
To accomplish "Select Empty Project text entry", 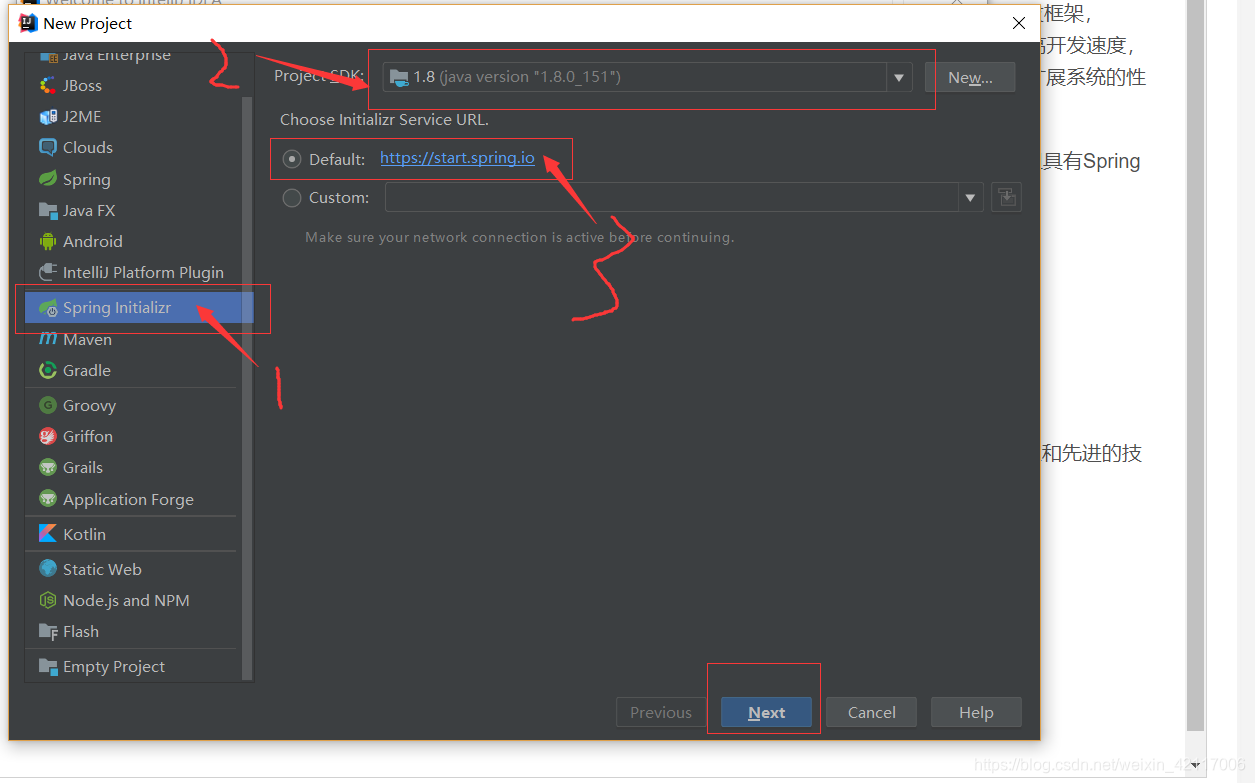I will point(114,667).
